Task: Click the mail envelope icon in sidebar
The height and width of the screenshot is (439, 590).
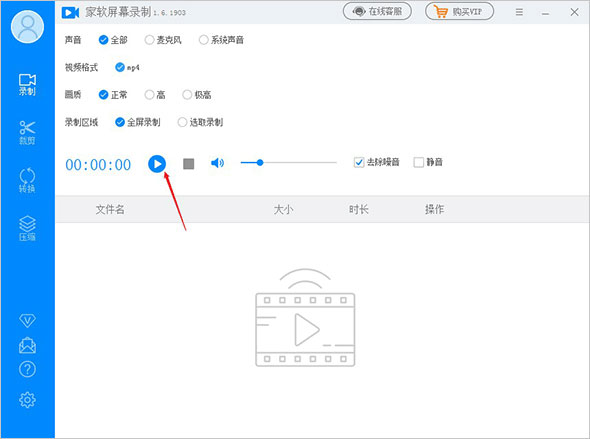Action: pos(27,345)
